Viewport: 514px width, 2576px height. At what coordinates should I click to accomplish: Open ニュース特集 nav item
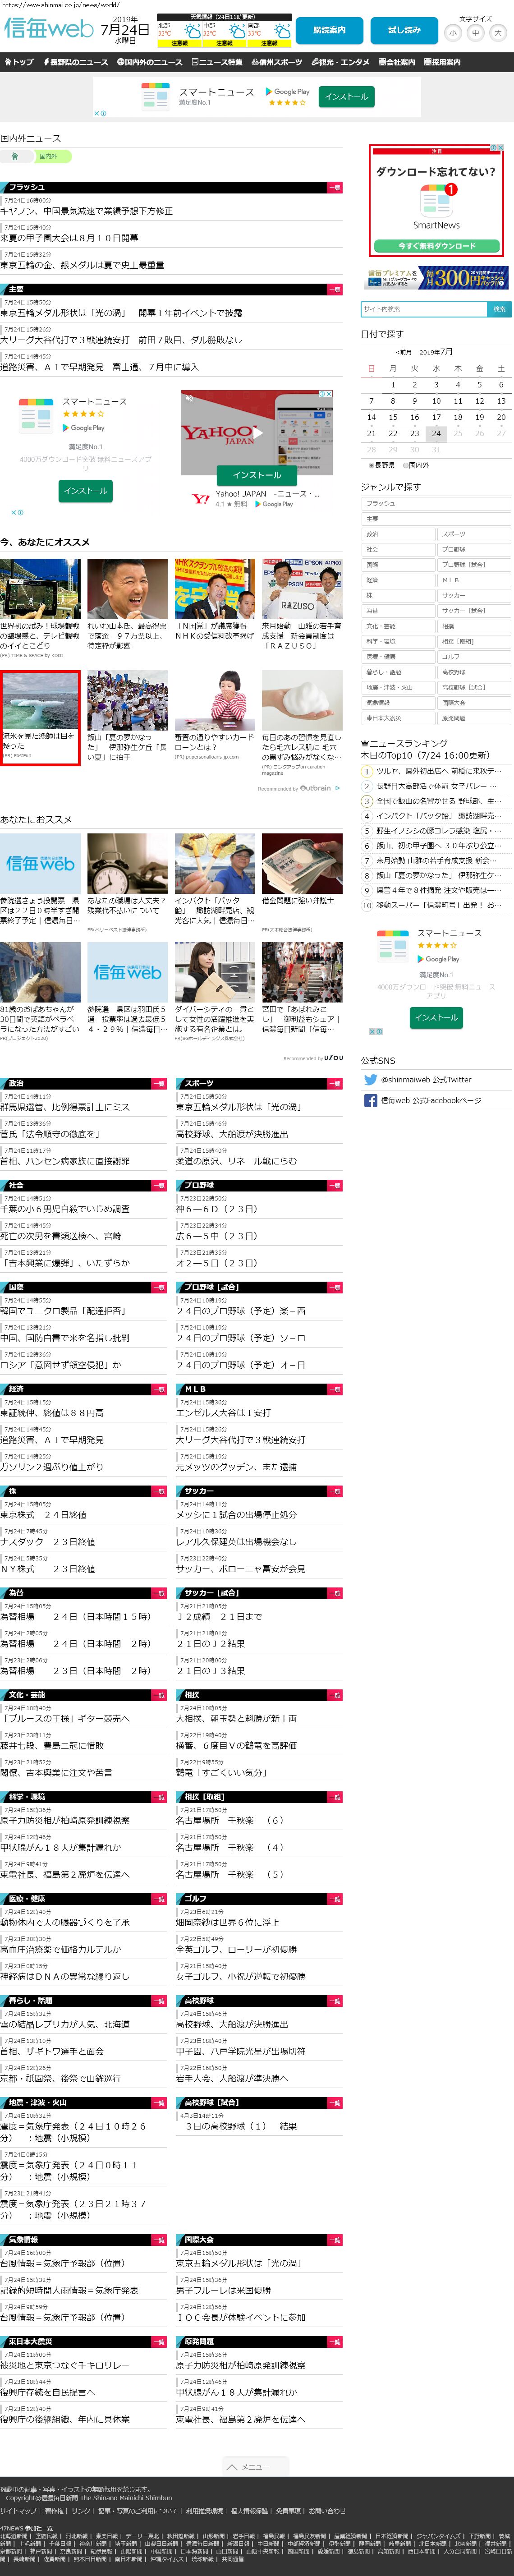tap(217, 62)
